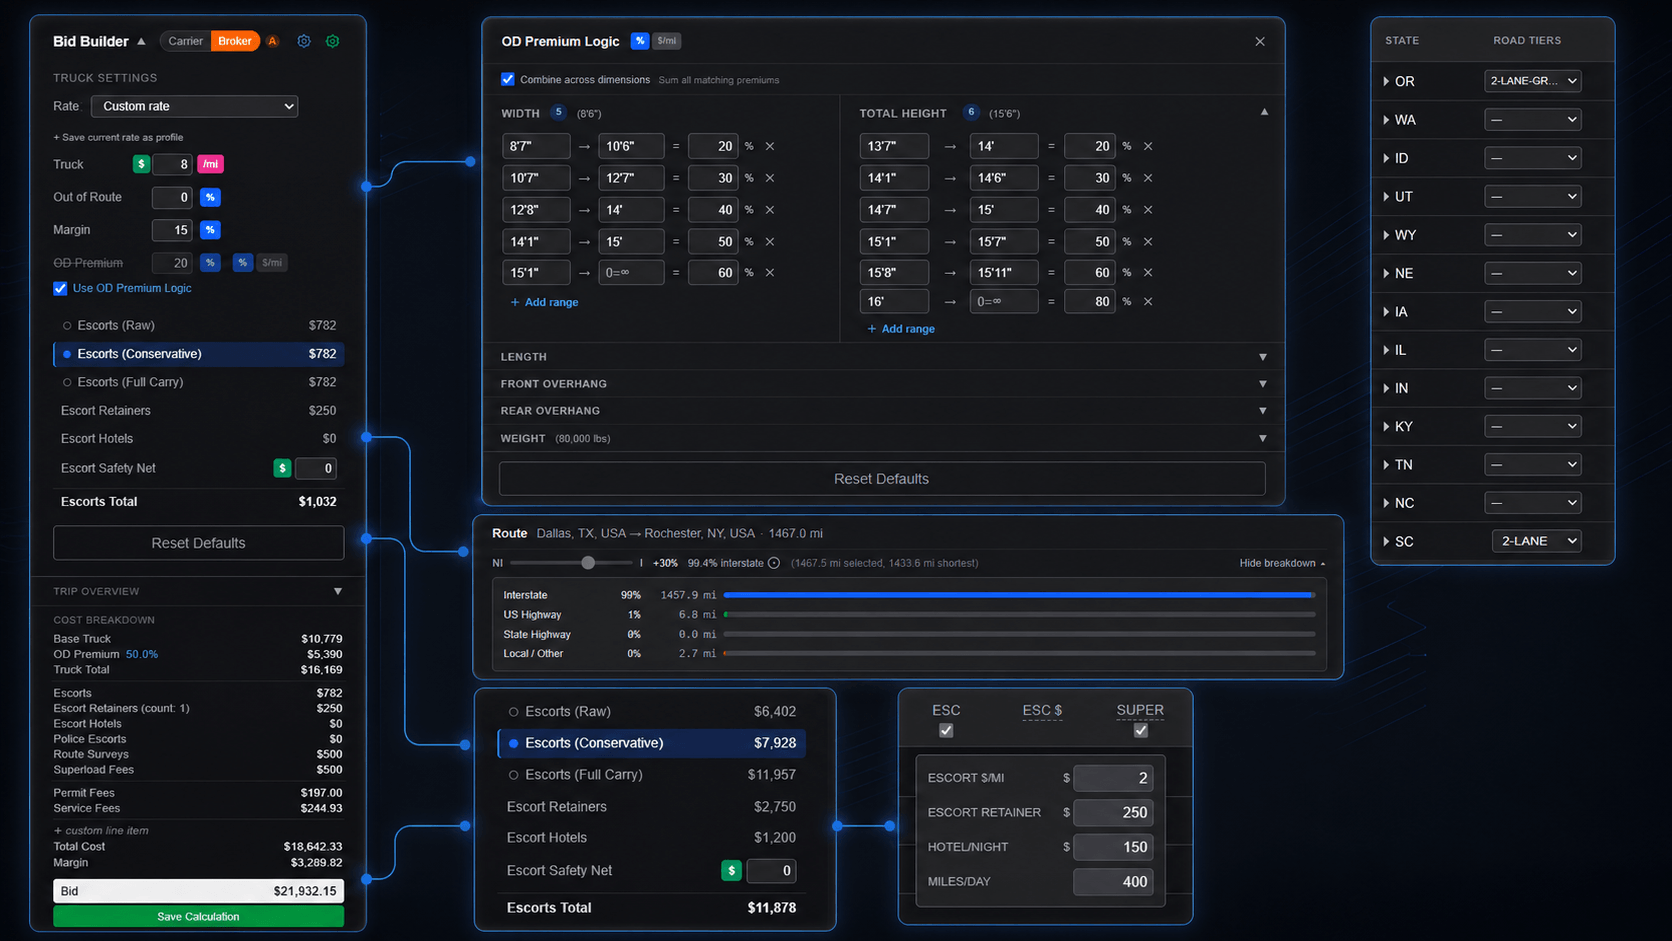
Task: Expand the ID state row
Action: tap(1386, 158)
